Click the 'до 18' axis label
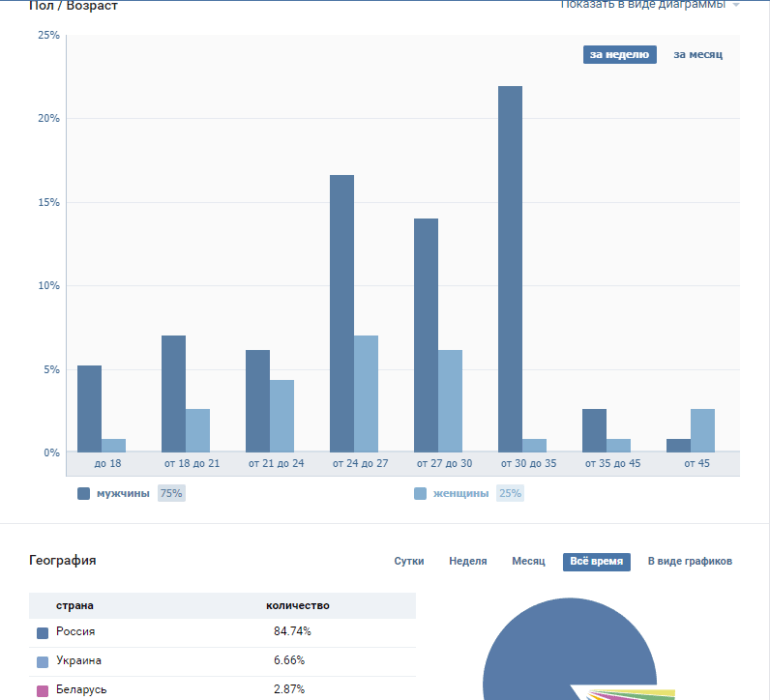Viewport: 770px width, 700px height. tap(108, 463)
